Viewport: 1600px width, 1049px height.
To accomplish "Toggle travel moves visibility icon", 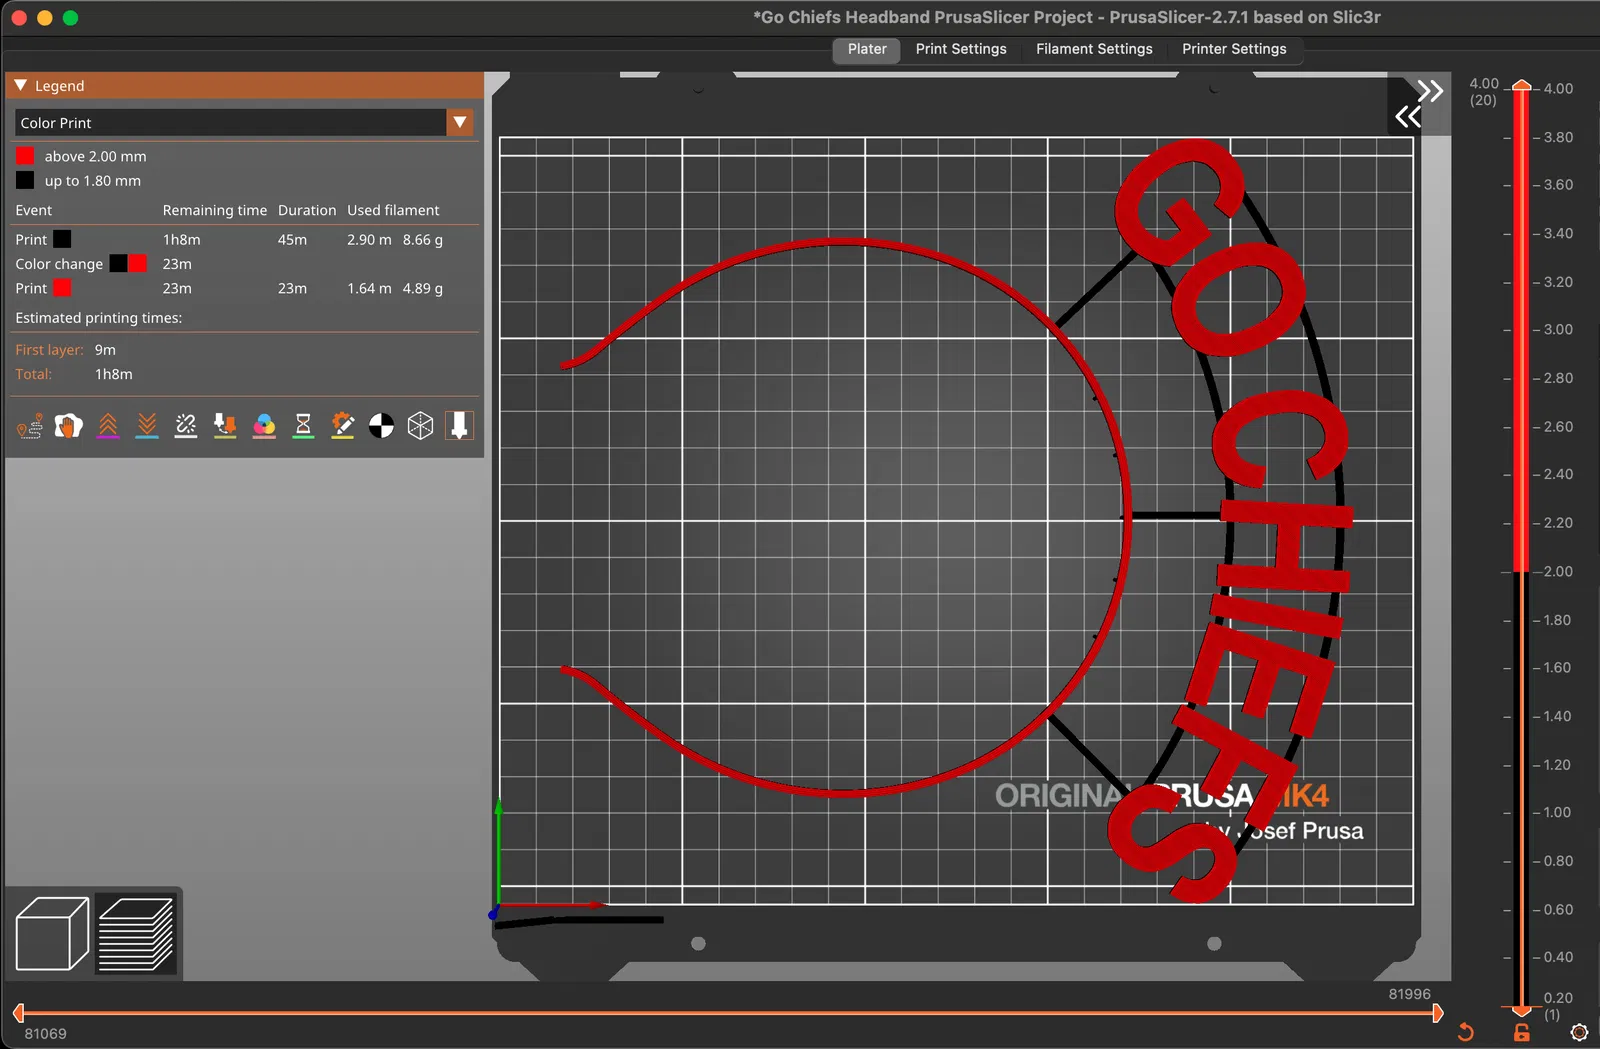I will 29,426.
